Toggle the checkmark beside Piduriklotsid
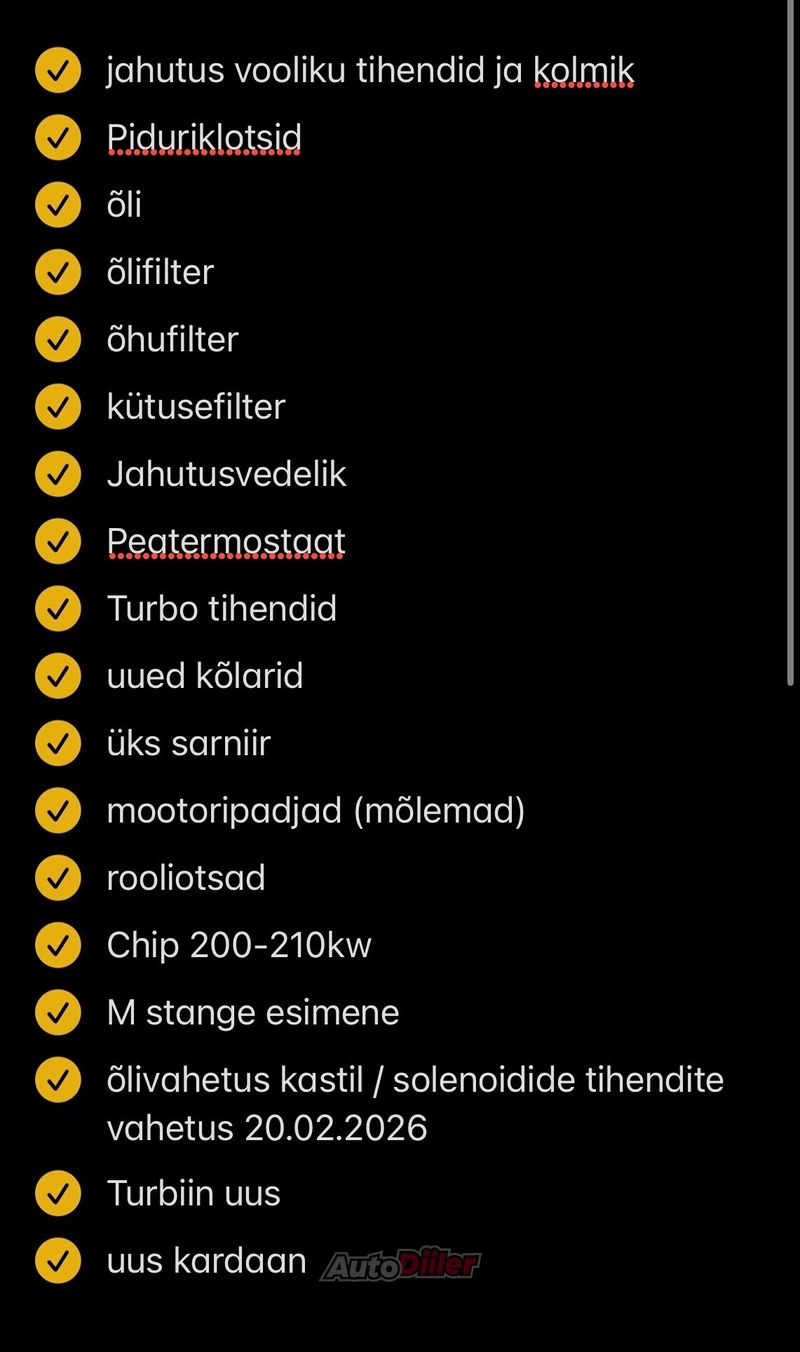 (x=57, y=139)
